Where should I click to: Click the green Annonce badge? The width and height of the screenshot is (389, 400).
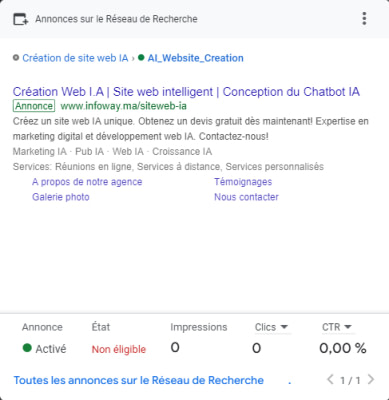(34, 106)
